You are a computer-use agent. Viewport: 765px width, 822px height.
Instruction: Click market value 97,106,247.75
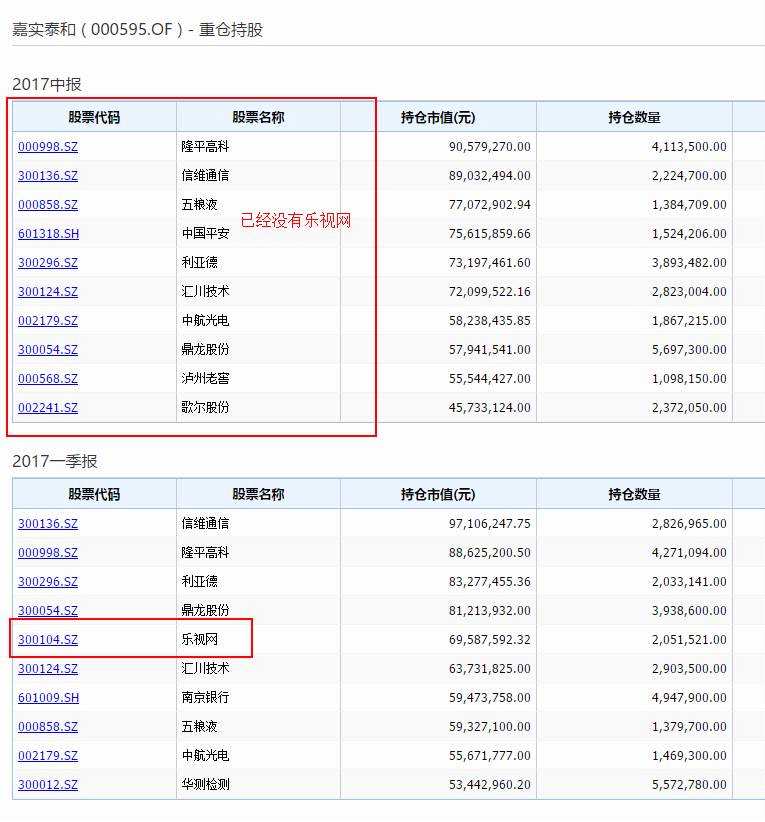(490, 523)
